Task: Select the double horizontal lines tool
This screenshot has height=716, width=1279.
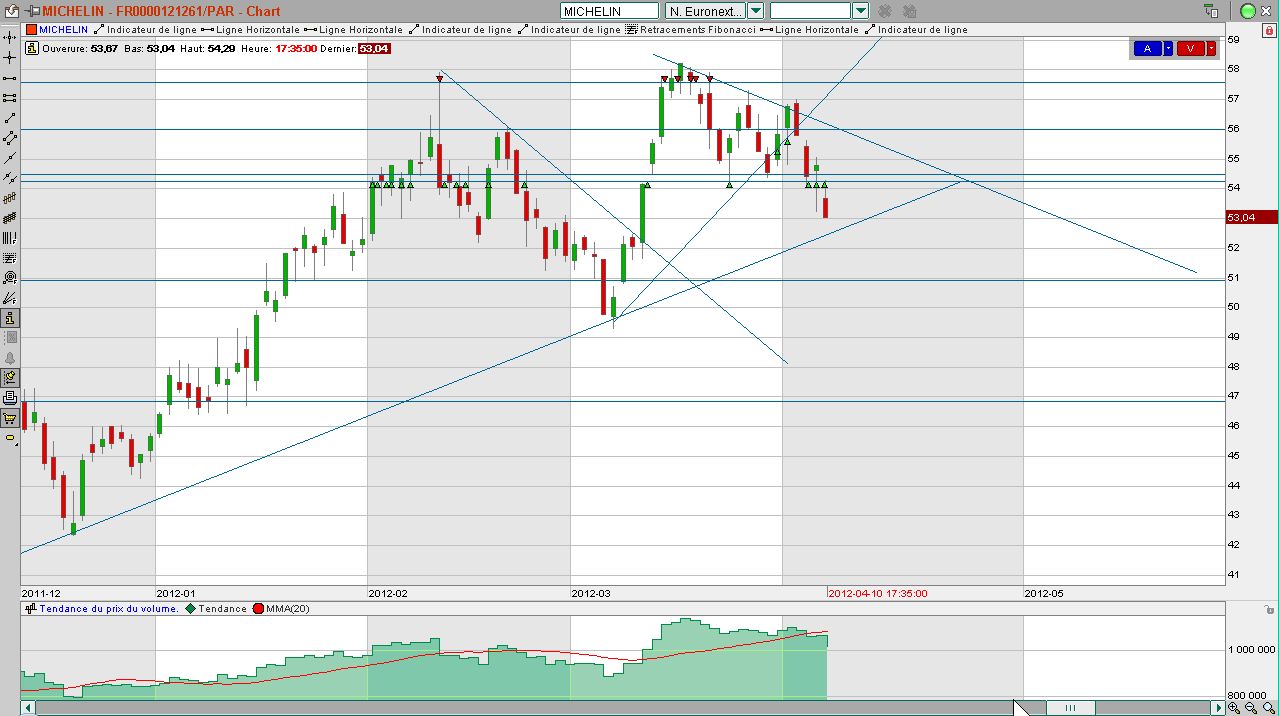Action: pos(10,97)
